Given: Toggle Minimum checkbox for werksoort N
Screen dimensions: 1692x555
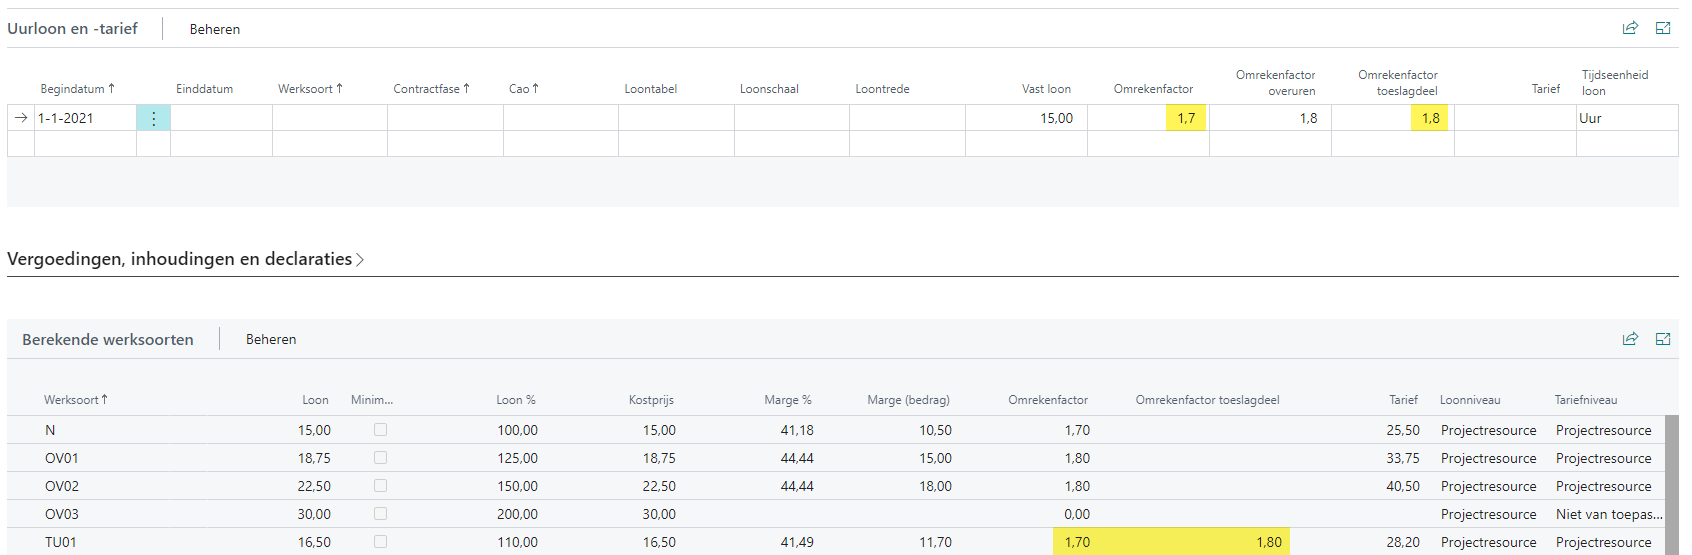Looking at the screenshot, I should [x=380, y=430].
